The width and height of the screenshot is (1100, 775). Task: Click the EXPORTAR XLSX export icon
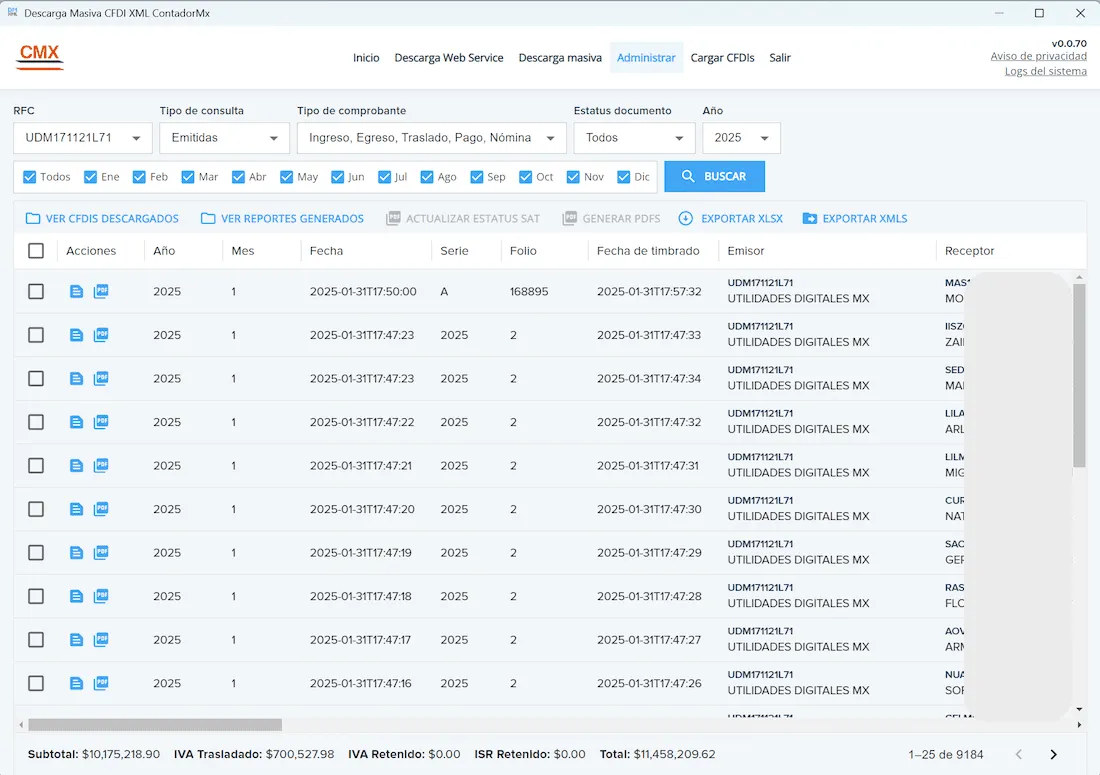click(x=688, y=218)
